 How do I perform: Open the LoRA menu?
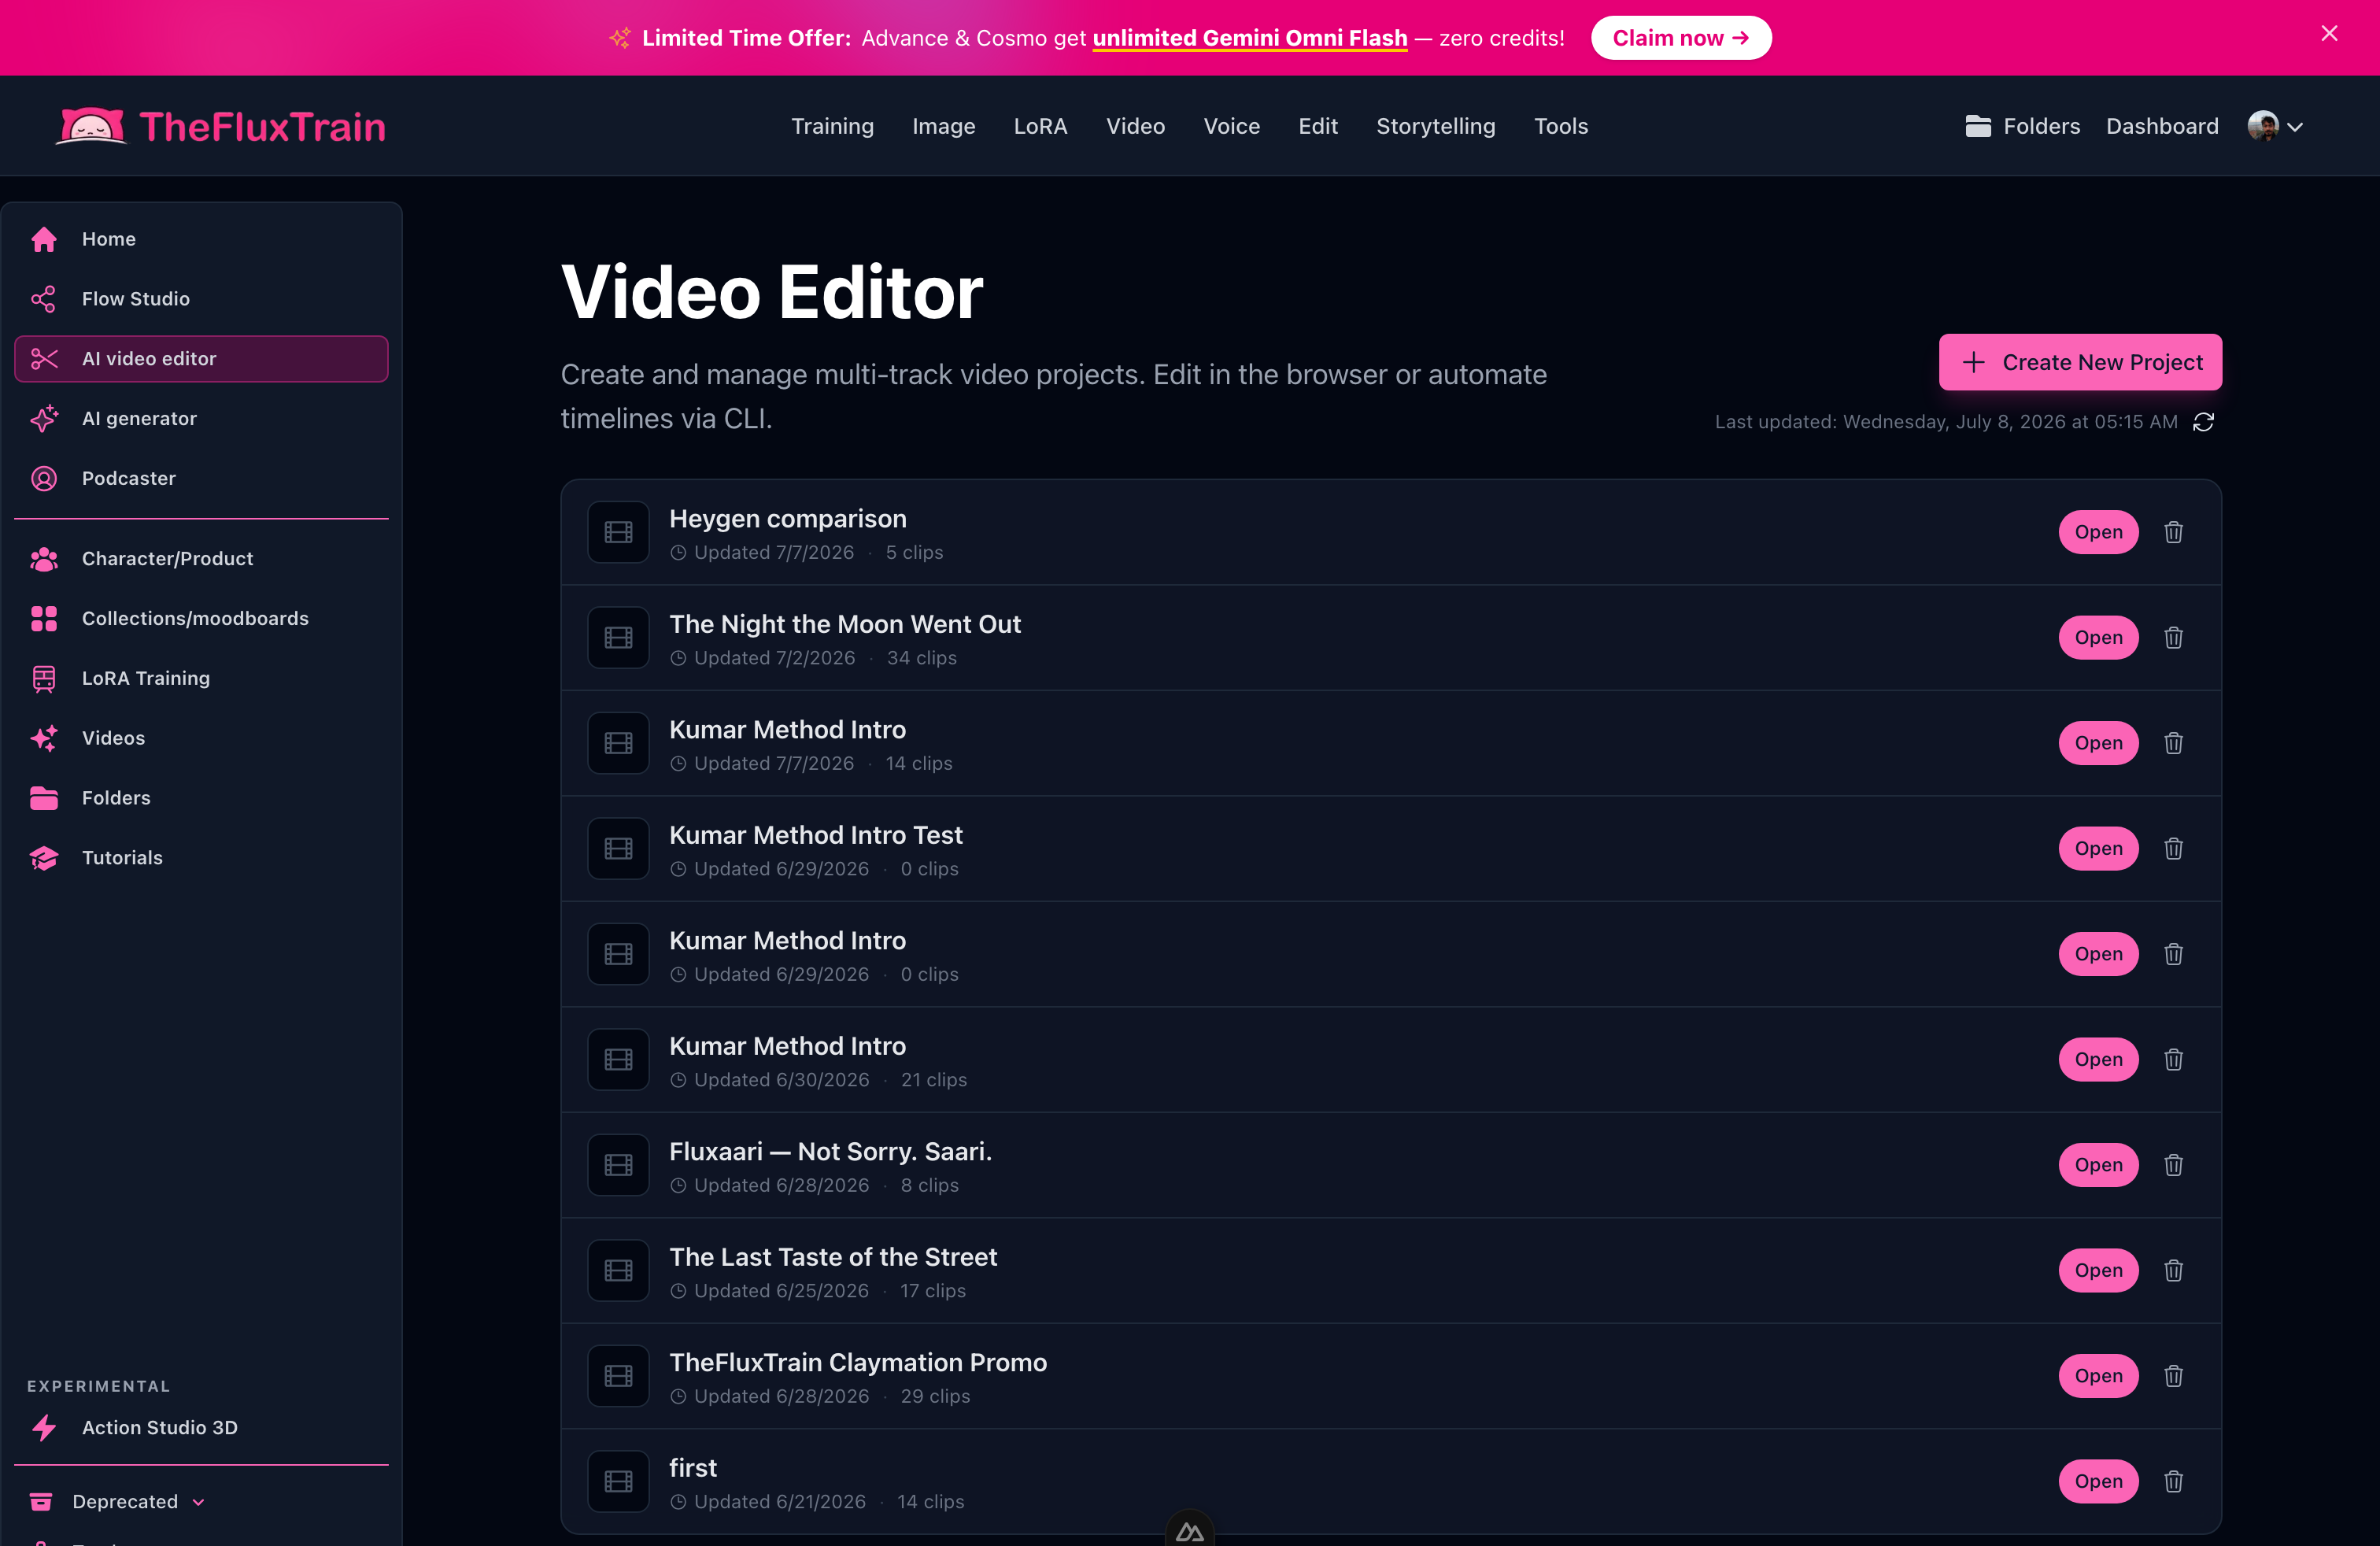coord(1040,127)
